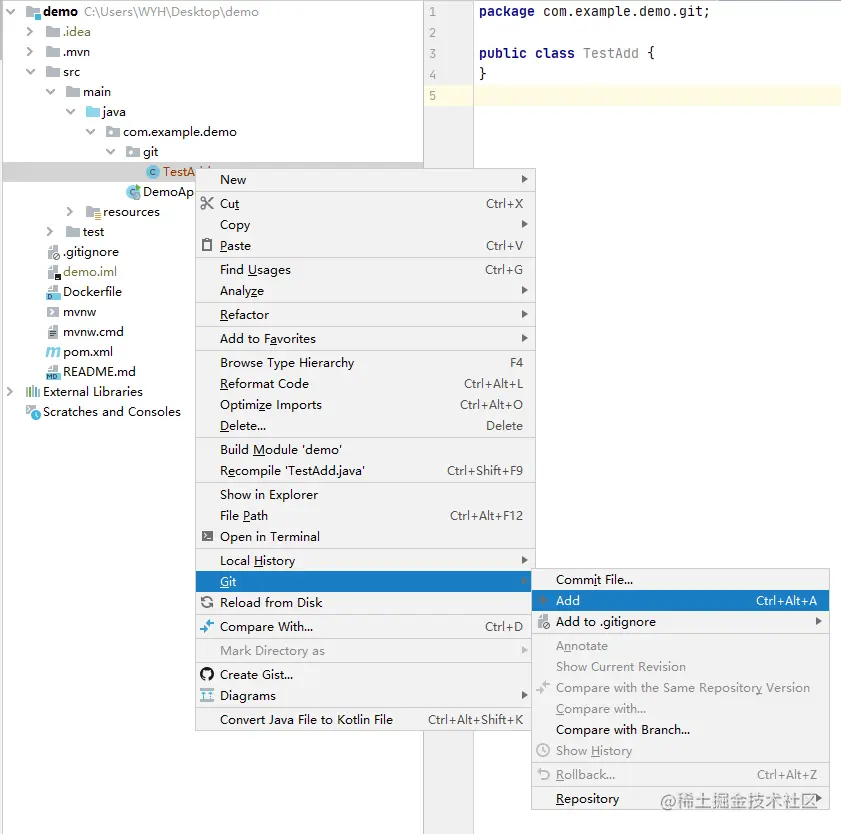The image size is (841, 834).
Task: Click the External Libraries icon
Action: (33, 392)
